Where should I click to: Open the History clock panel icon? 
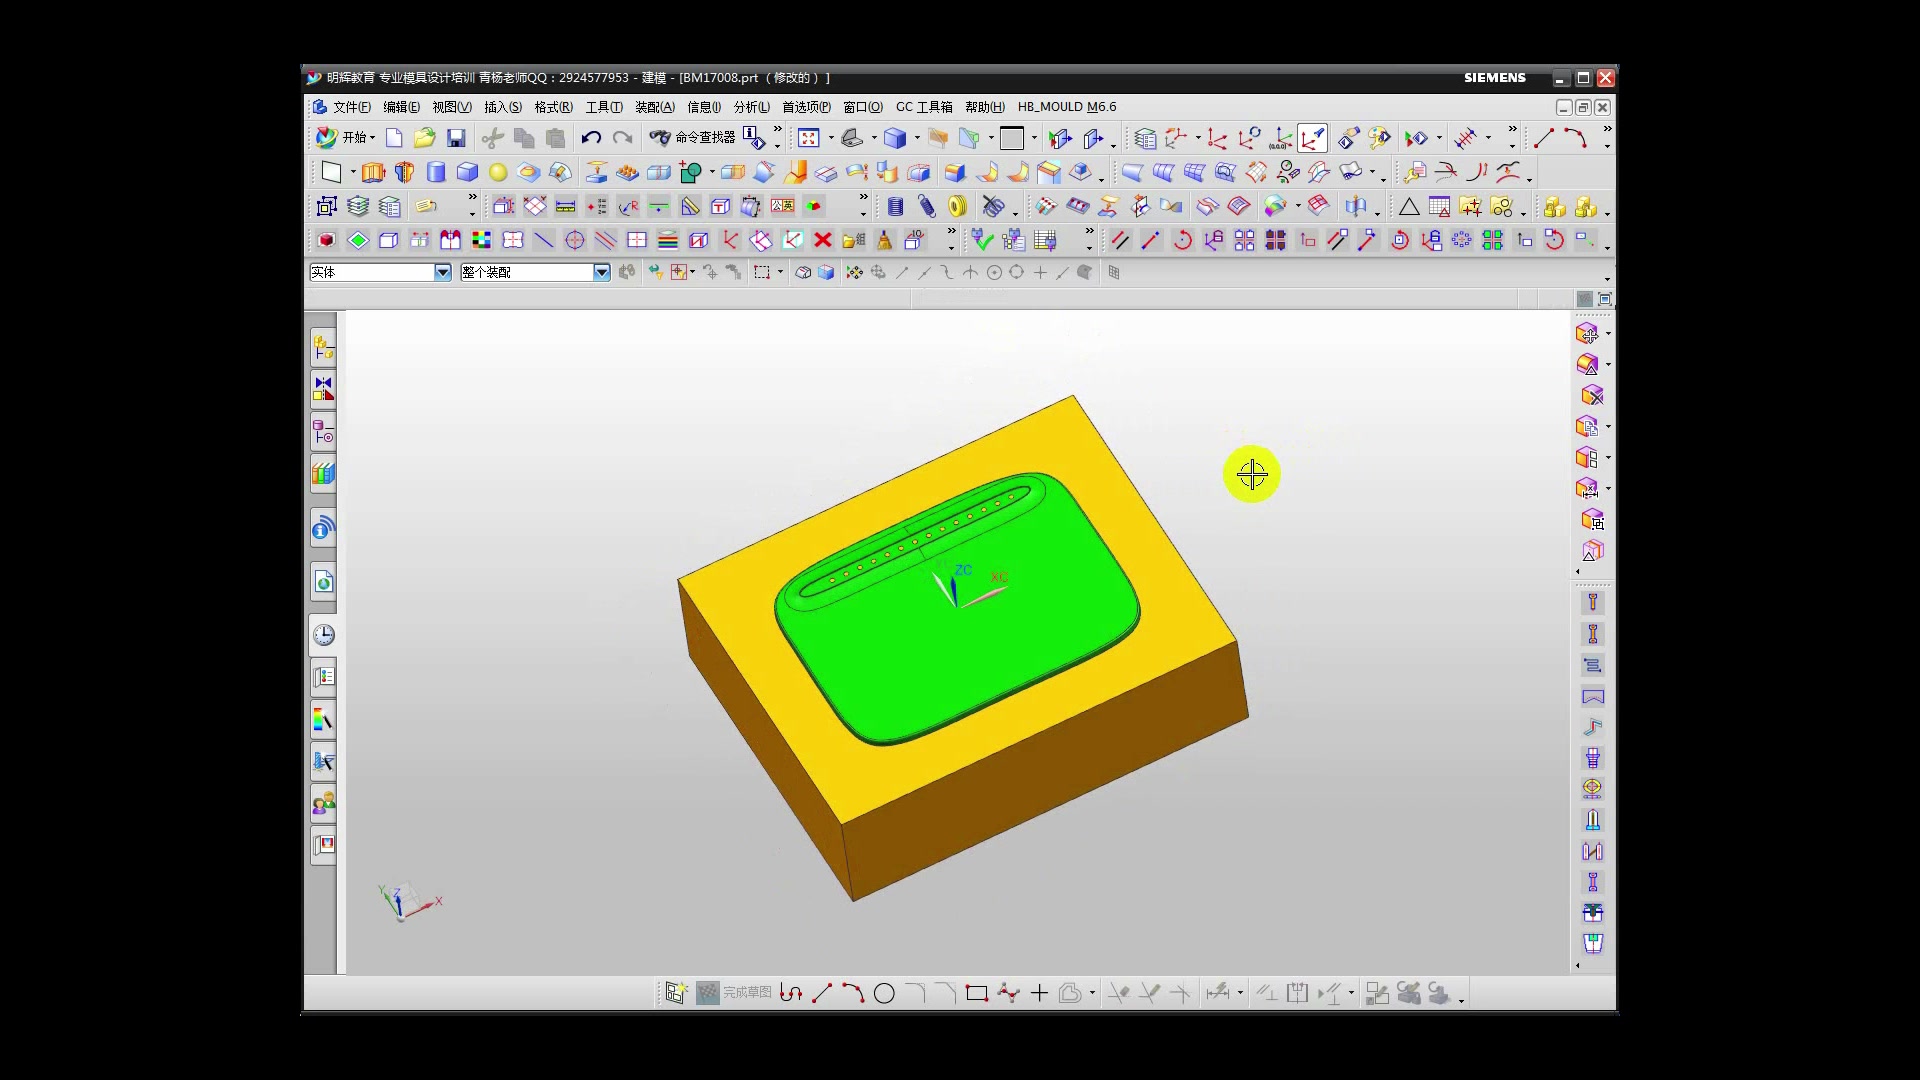coord(323,635)
